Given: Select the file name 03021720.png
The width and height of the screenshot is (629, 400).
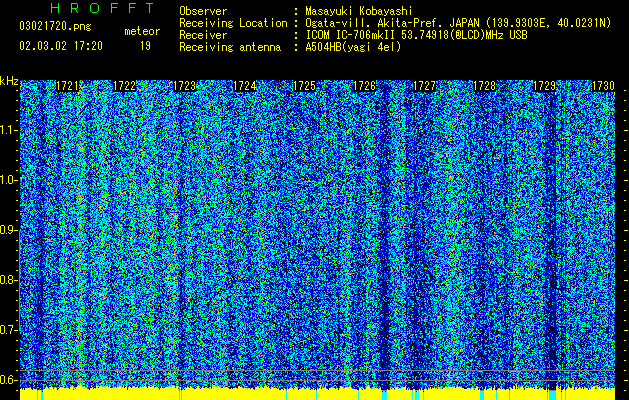Looking at the screenshot, I should coord(55,27).
